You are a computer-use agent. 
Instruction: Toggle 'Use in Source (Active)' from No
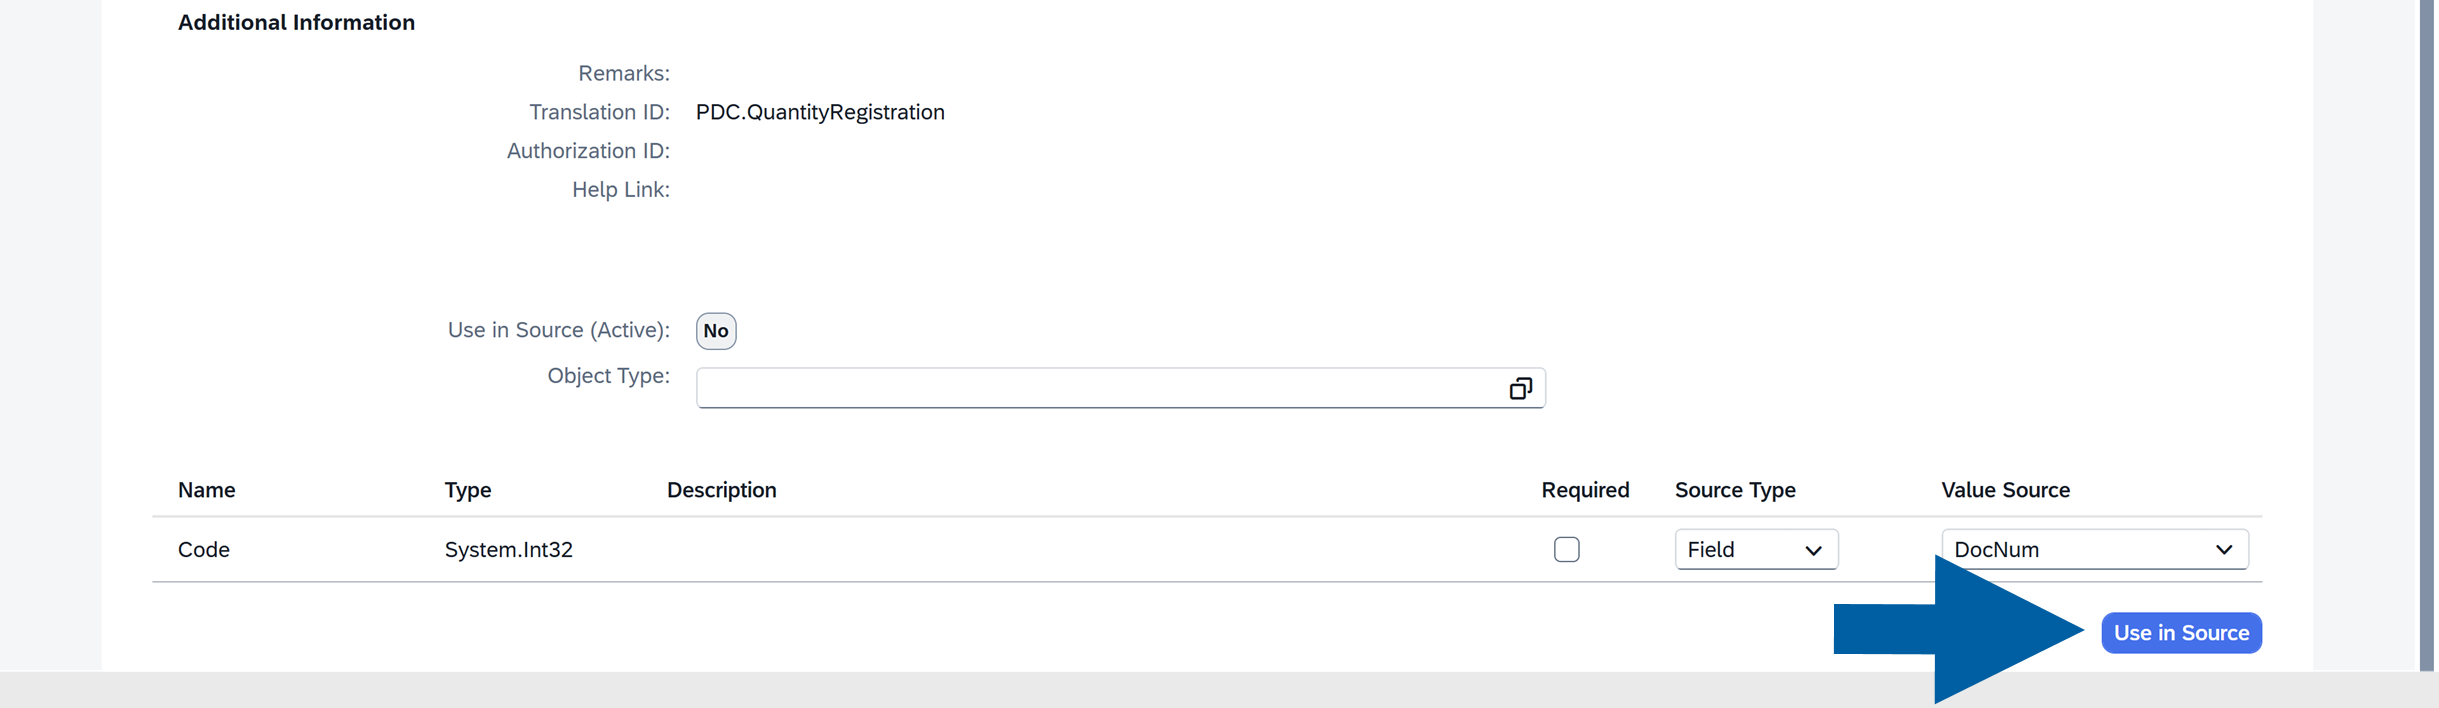coord(716,330)
